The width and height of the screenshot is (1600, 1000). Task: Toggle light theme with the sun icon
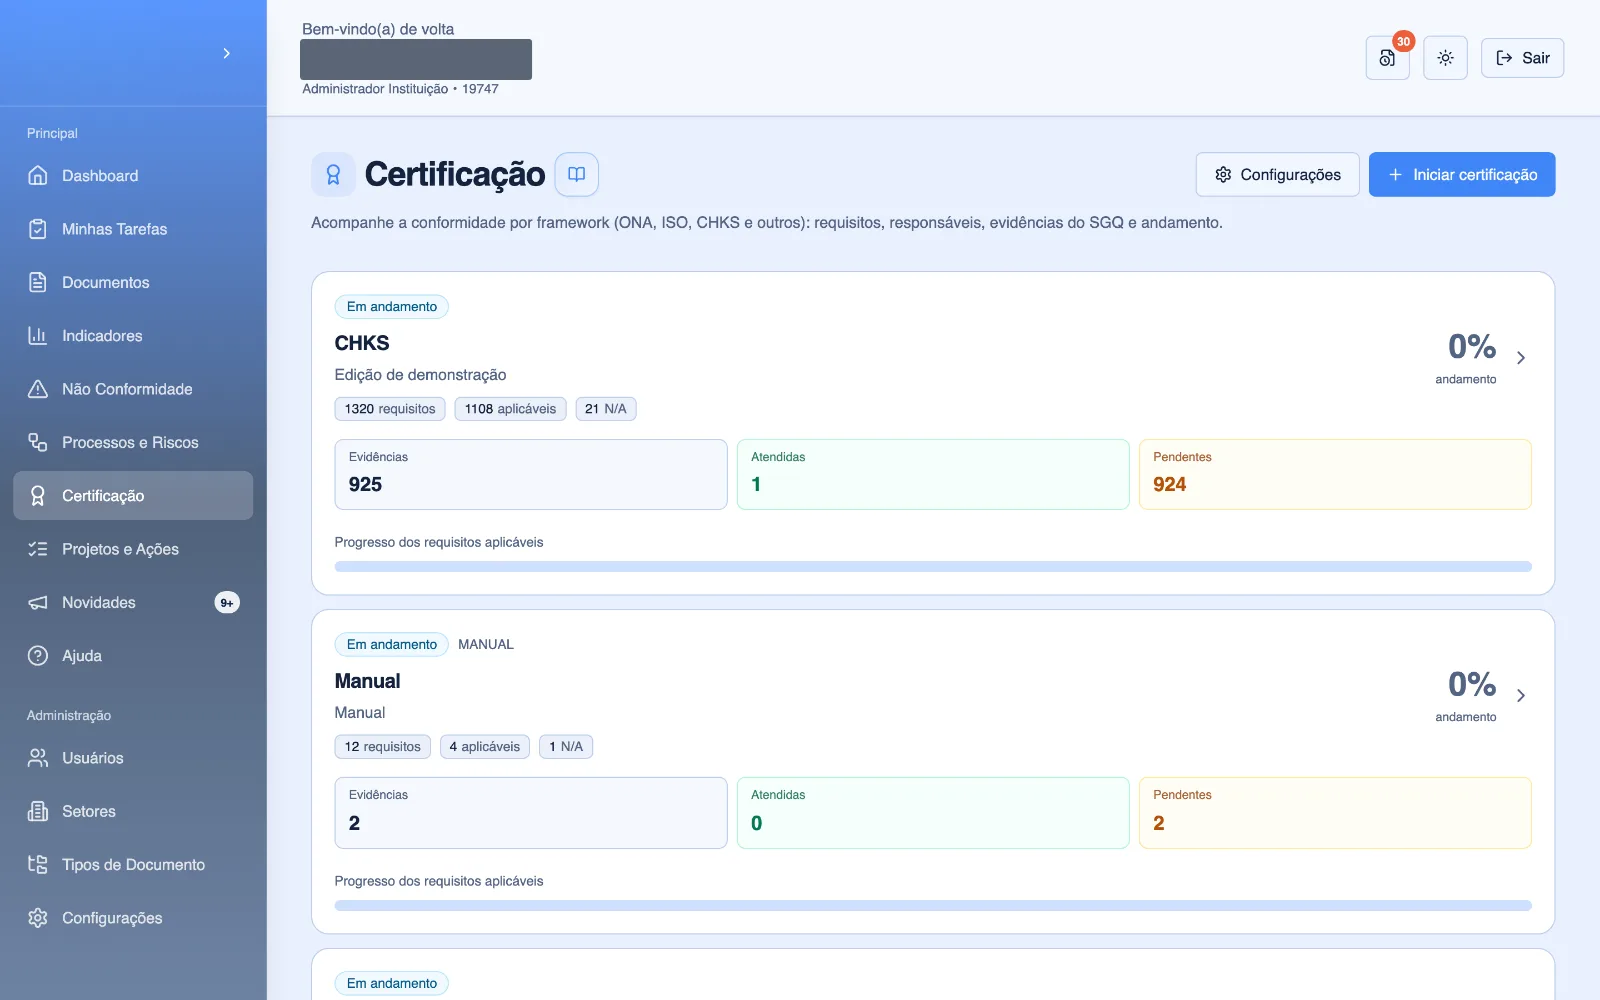tap(1445, 58)
